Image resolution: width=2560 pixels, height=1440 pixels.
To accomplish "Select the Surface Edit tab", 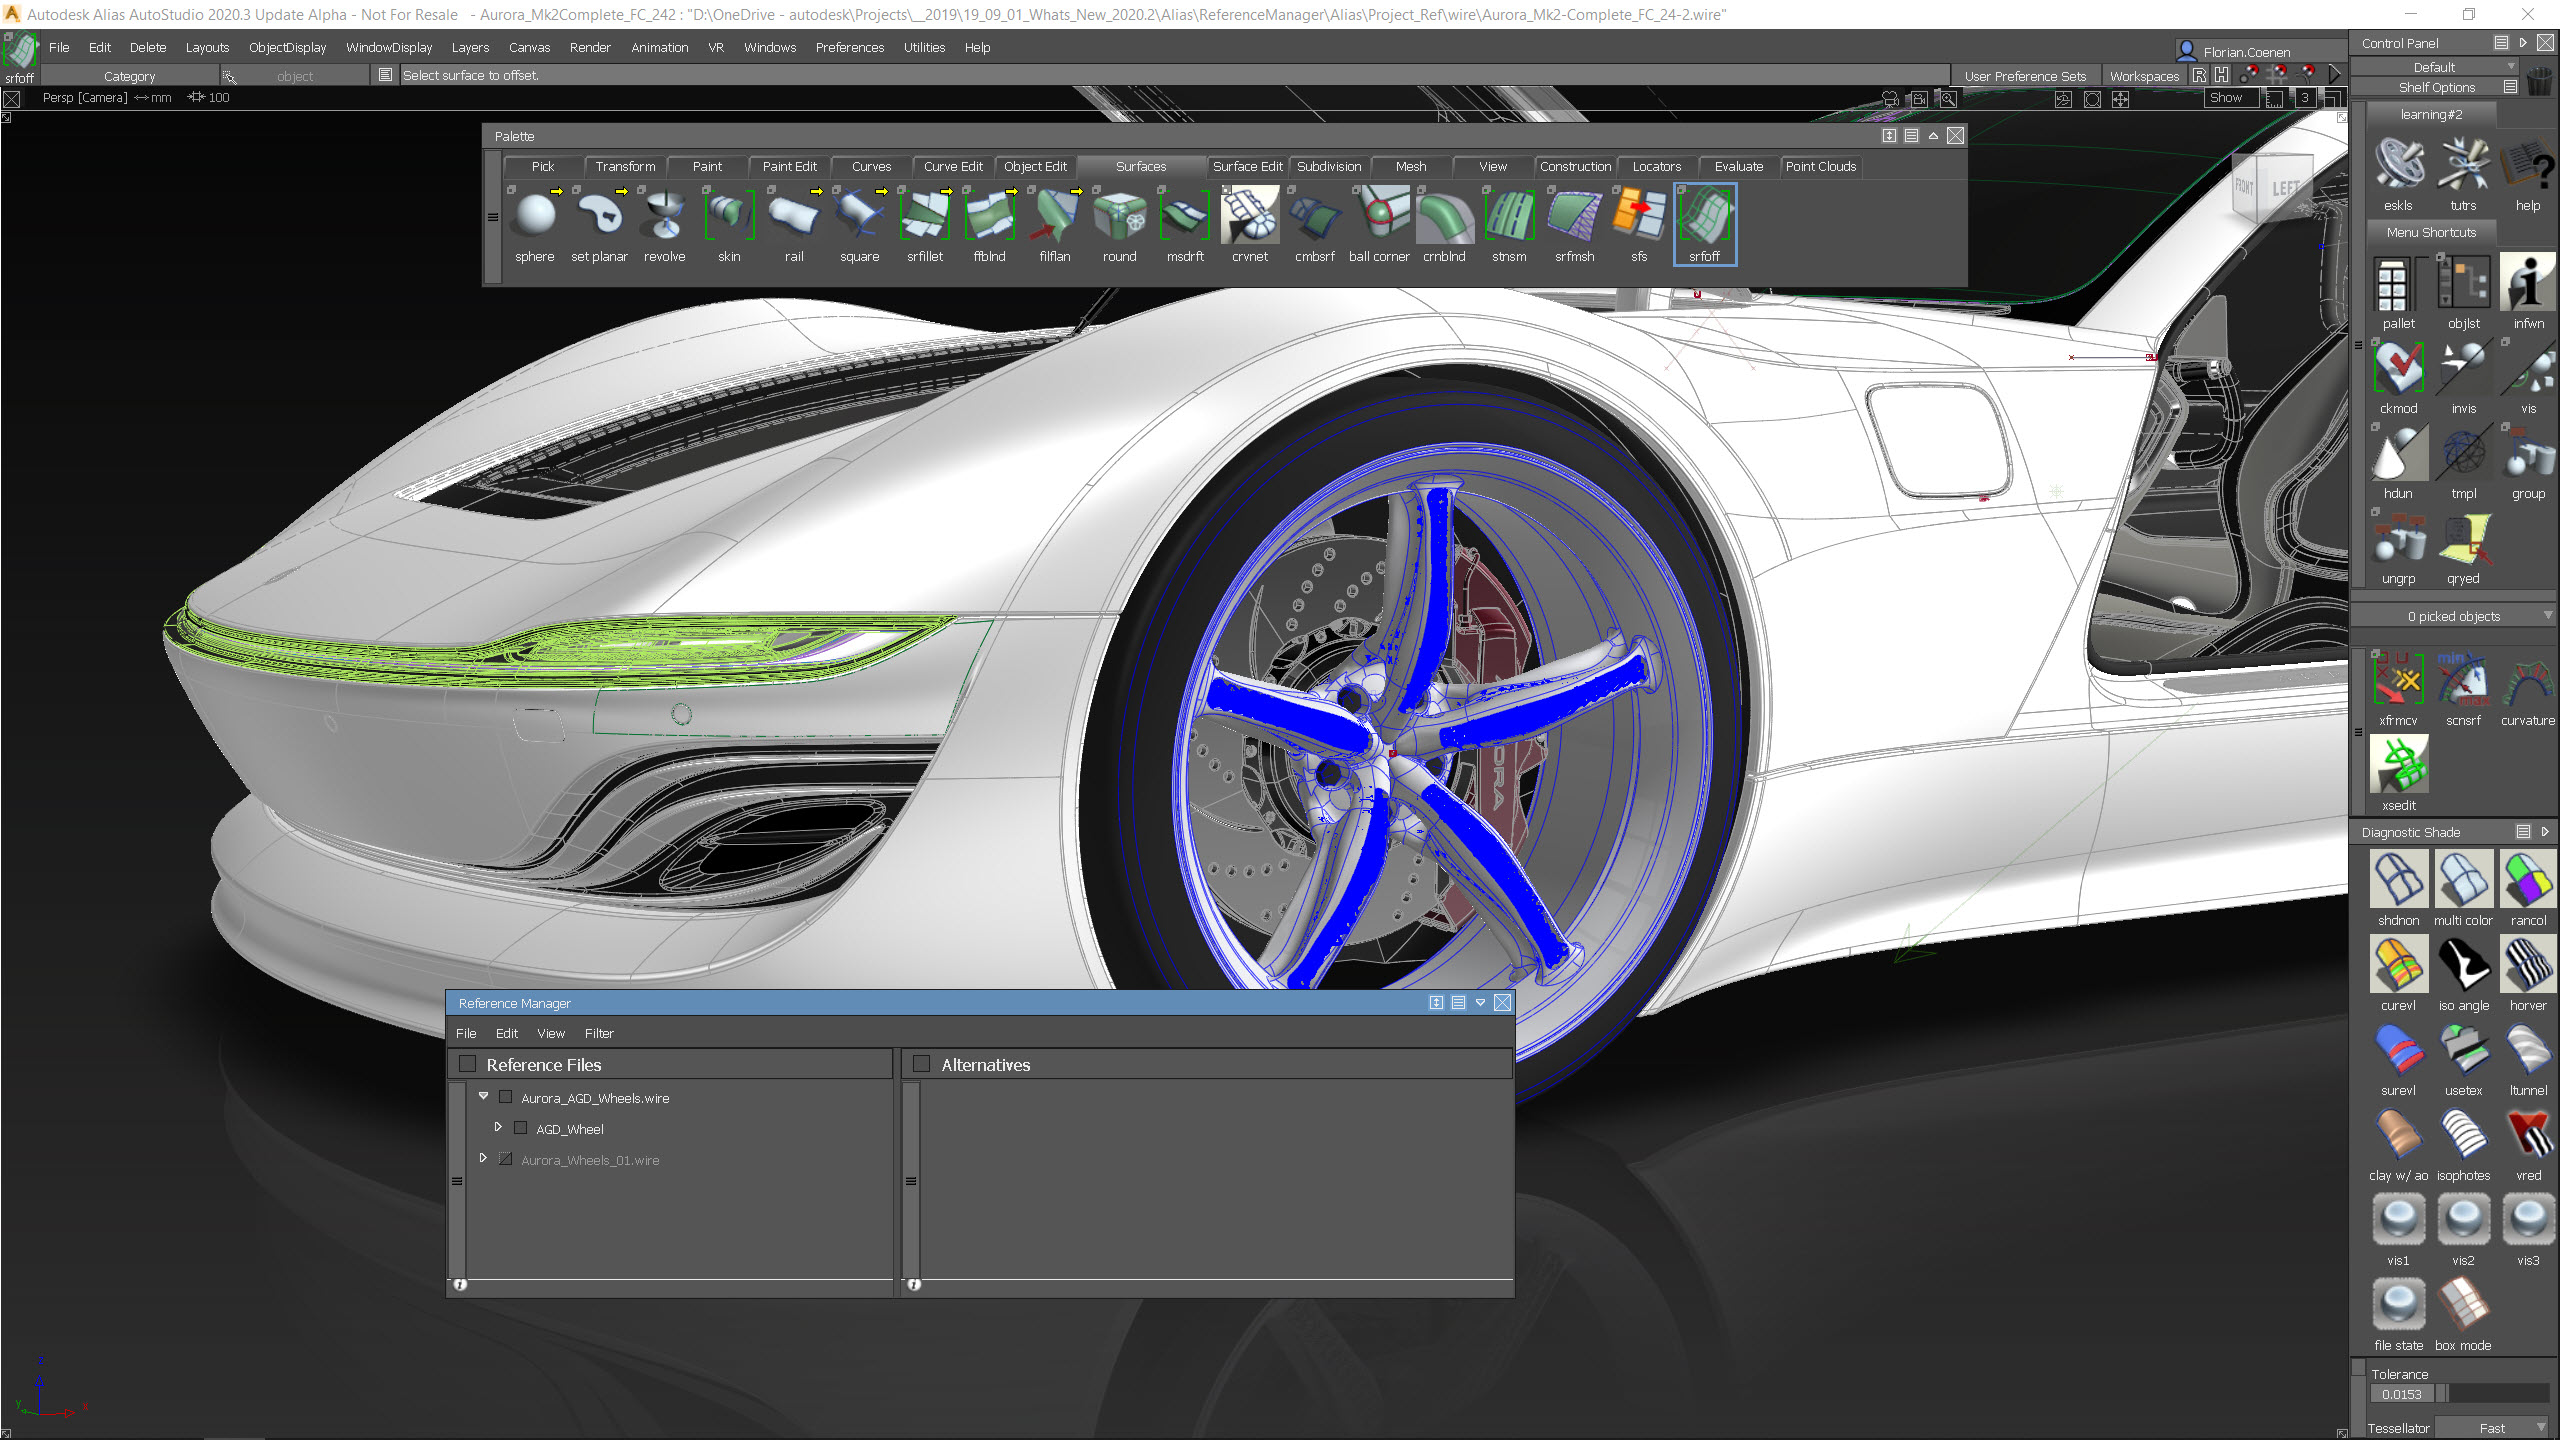I will pyautogui.click(x=1245, y=165).
